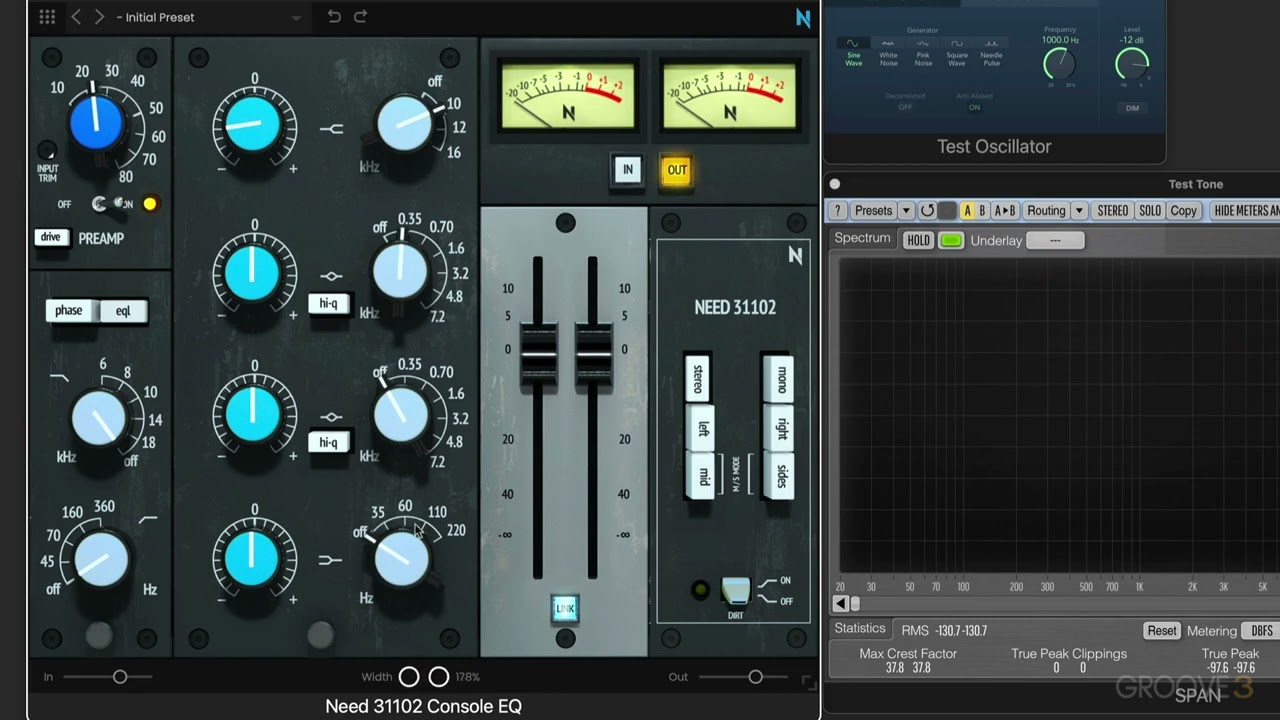Toggle the Decorrelated OFF button
The width and height of the screenshot is (1280, 720).
pyautogui.click(x=905, y=107)
